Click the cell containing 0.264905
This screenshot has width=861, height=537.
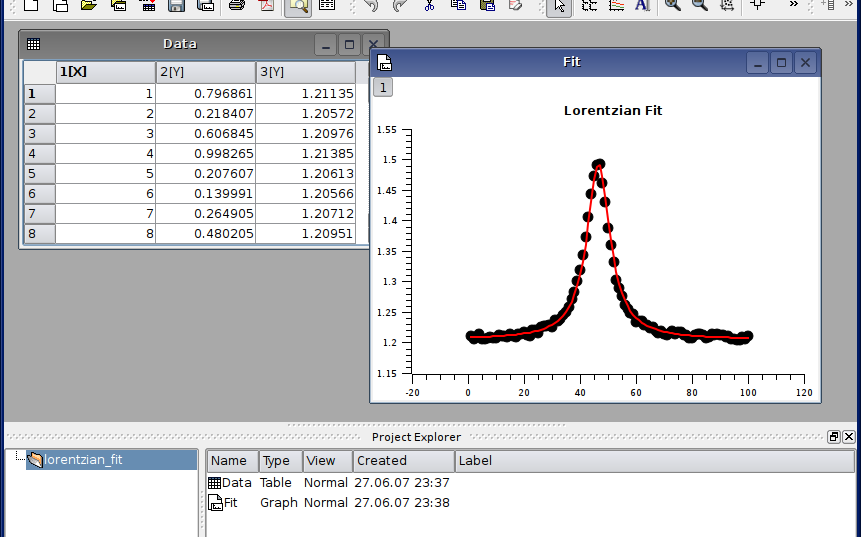click(206, 214)
